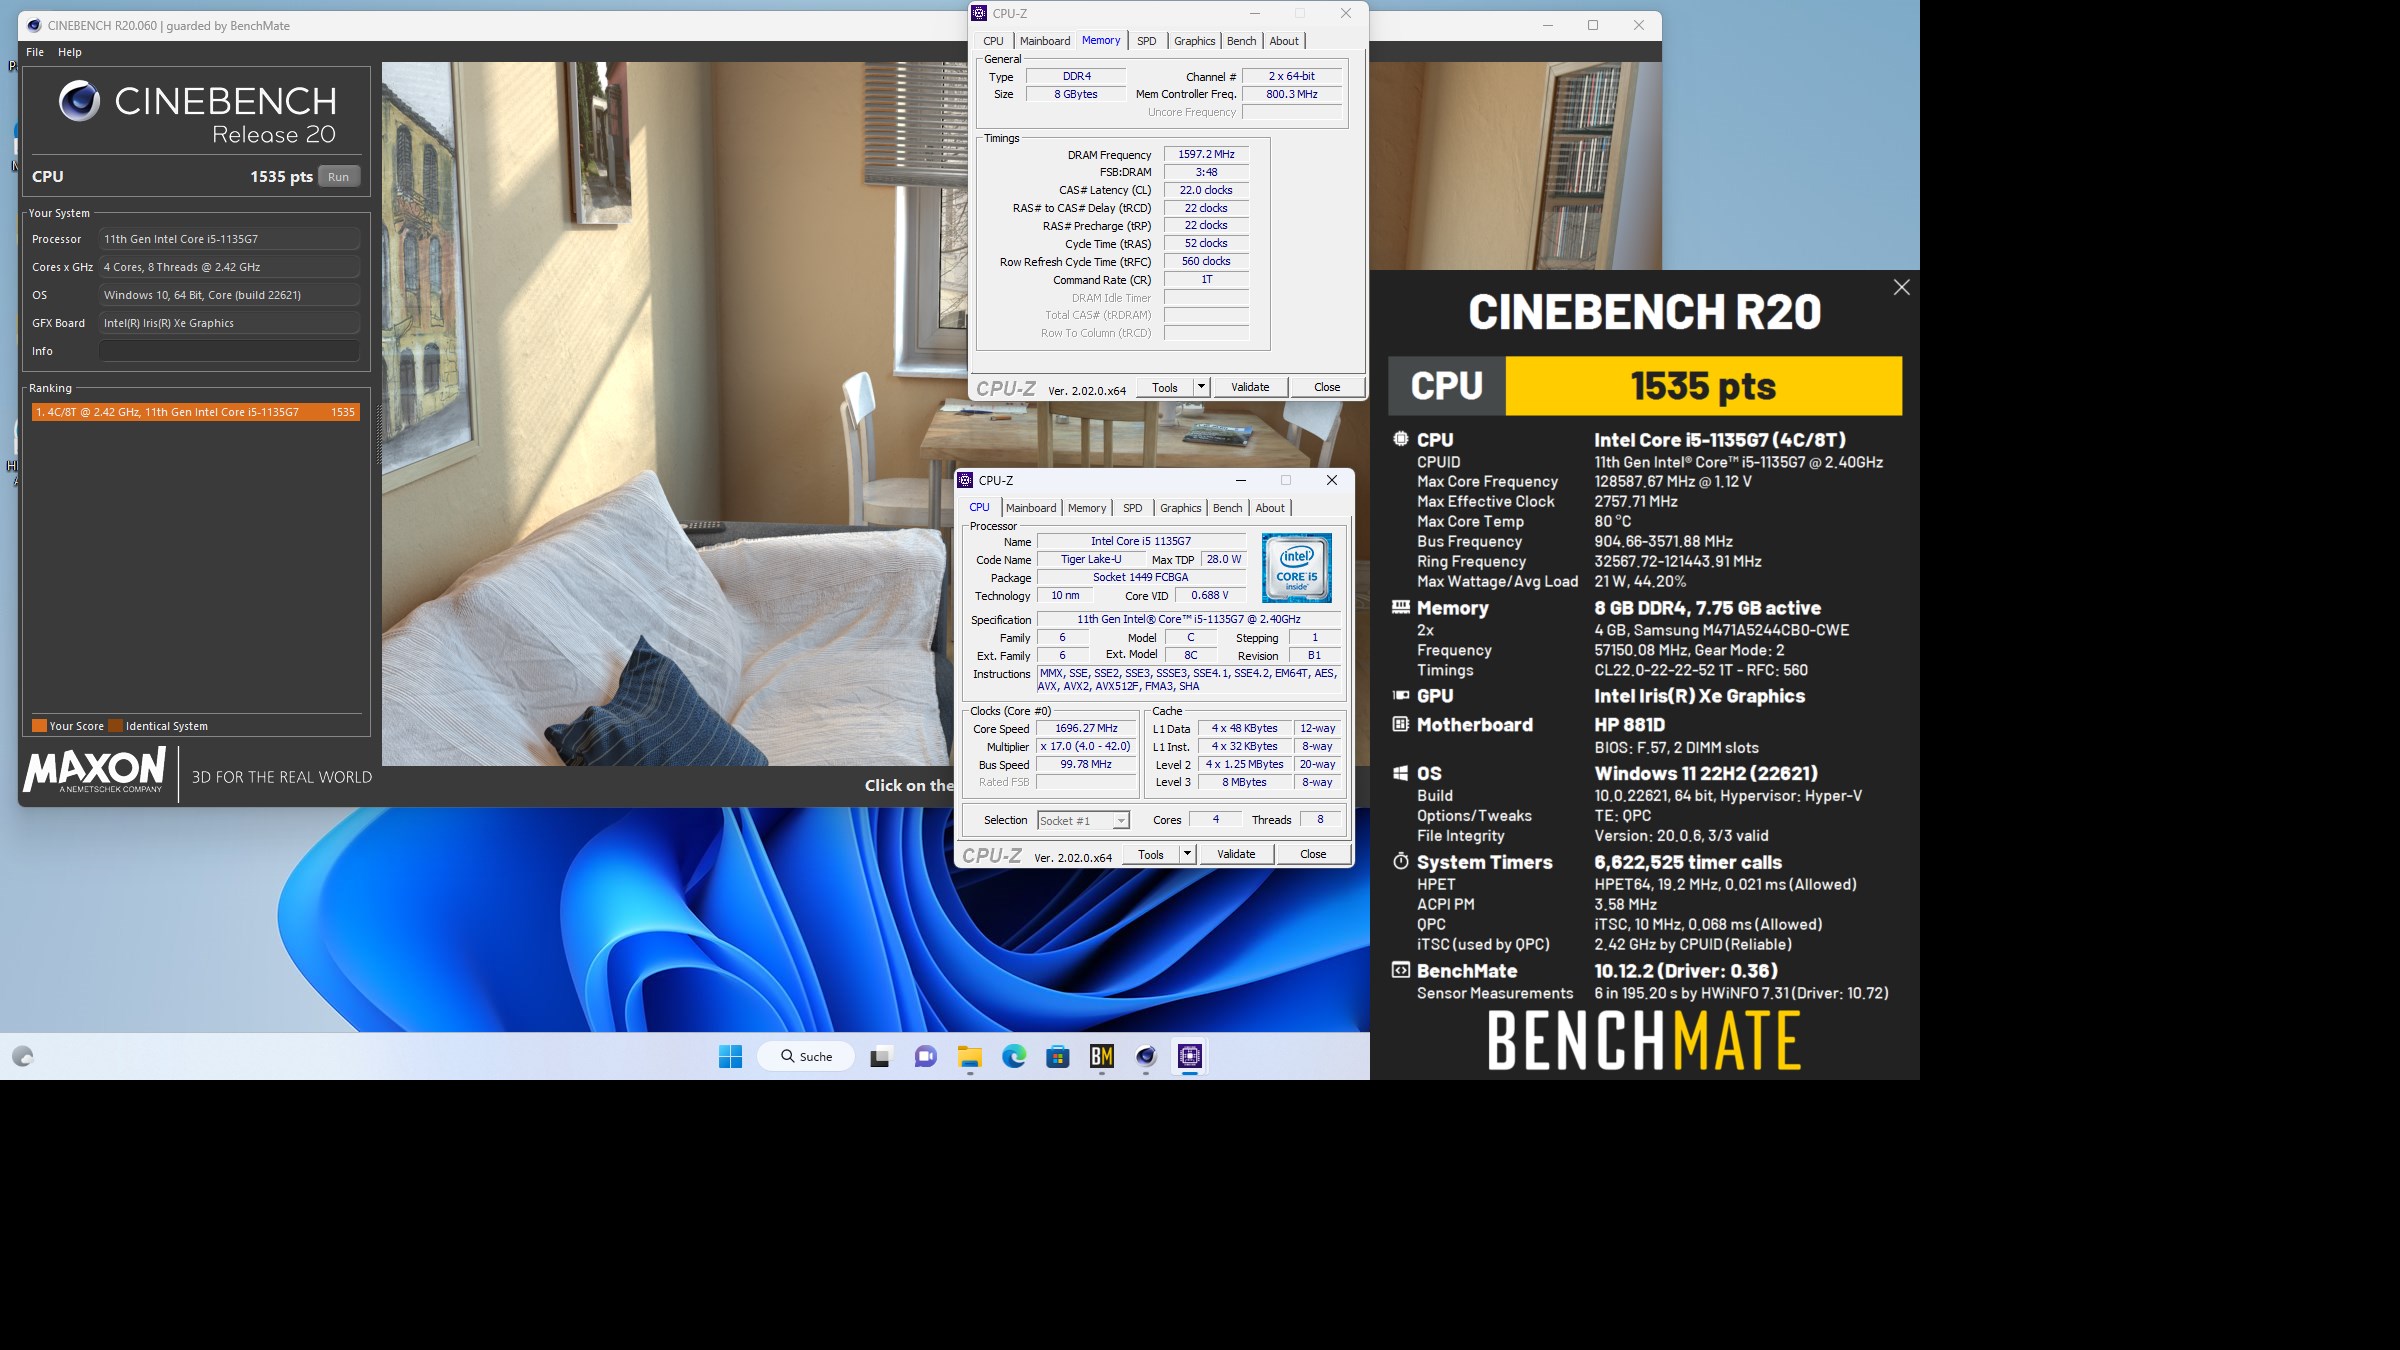Open the Help menu in Cinebench

pyautogui.click(x=70, y=52)
